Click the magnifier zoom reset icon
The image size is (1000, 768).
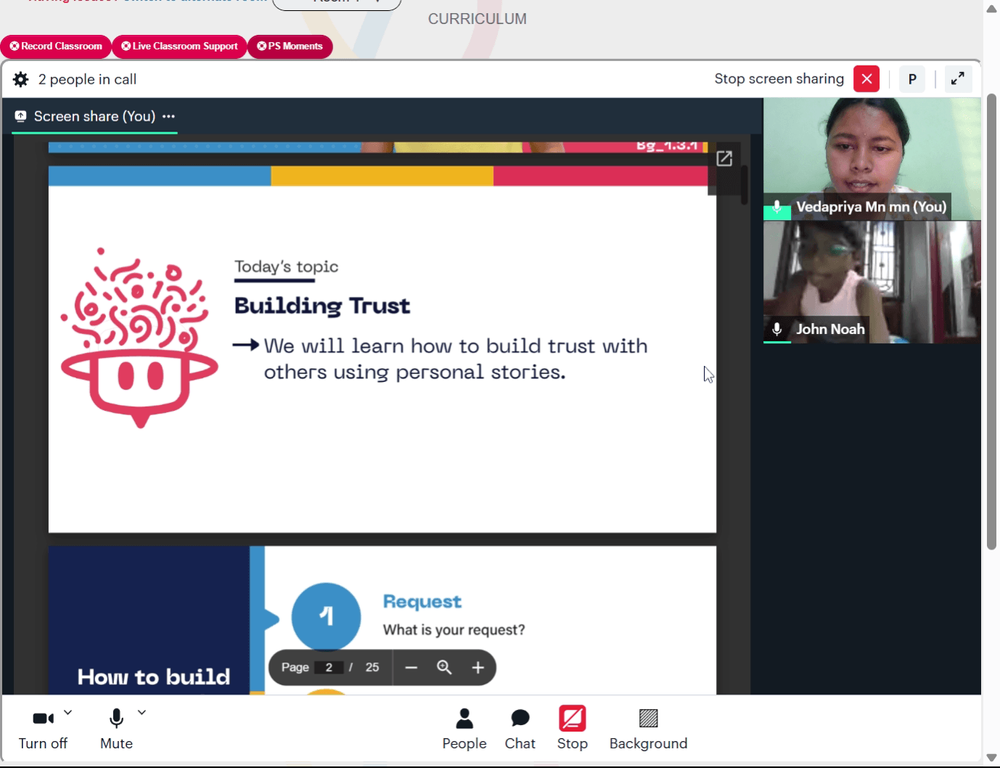[x=445, y=667]
